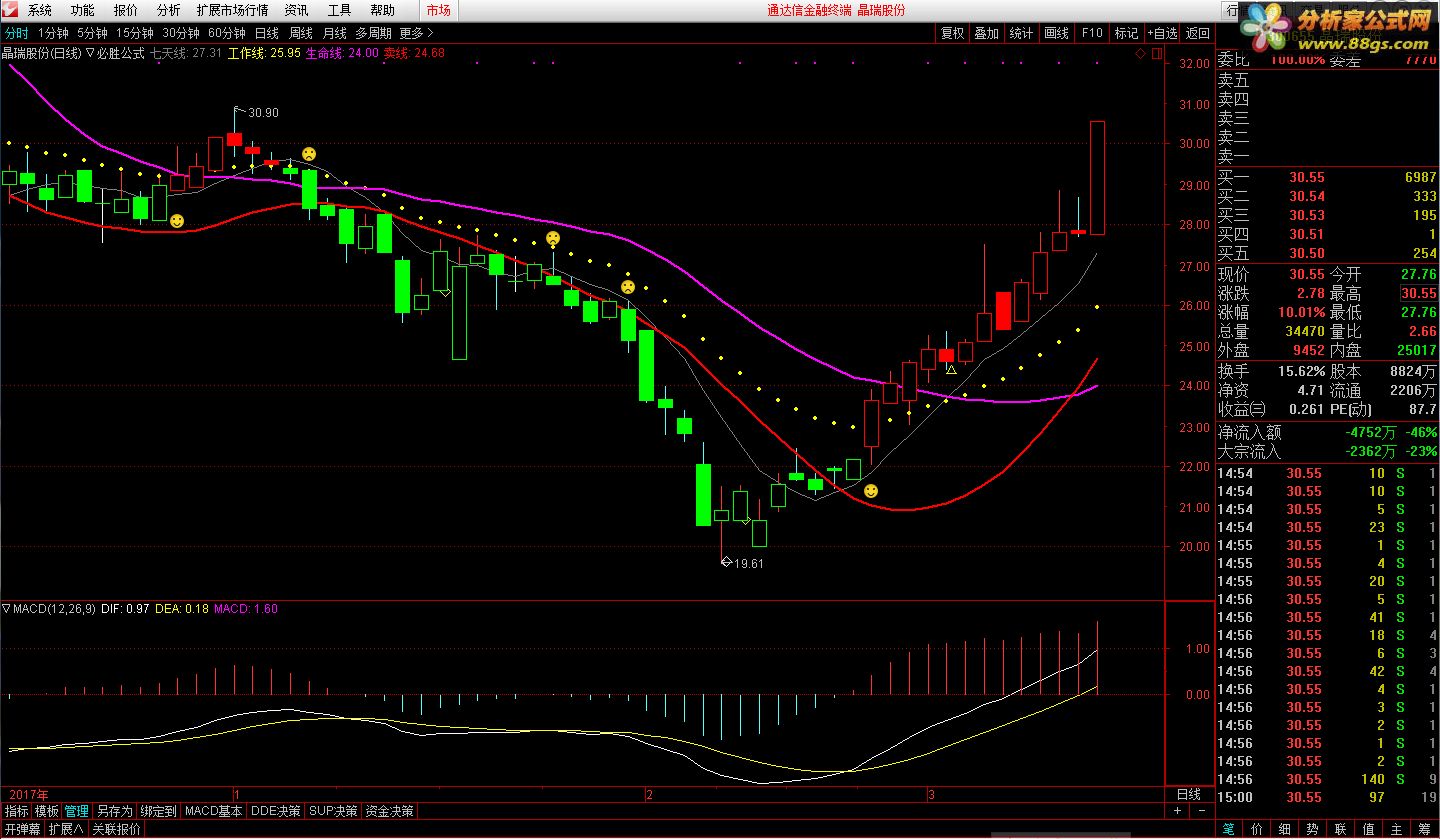The width and height of the screenshot is (1440, 839).
Task: Open the 帮助 menu
Action: pyautogui.click(x=382, y=10)
